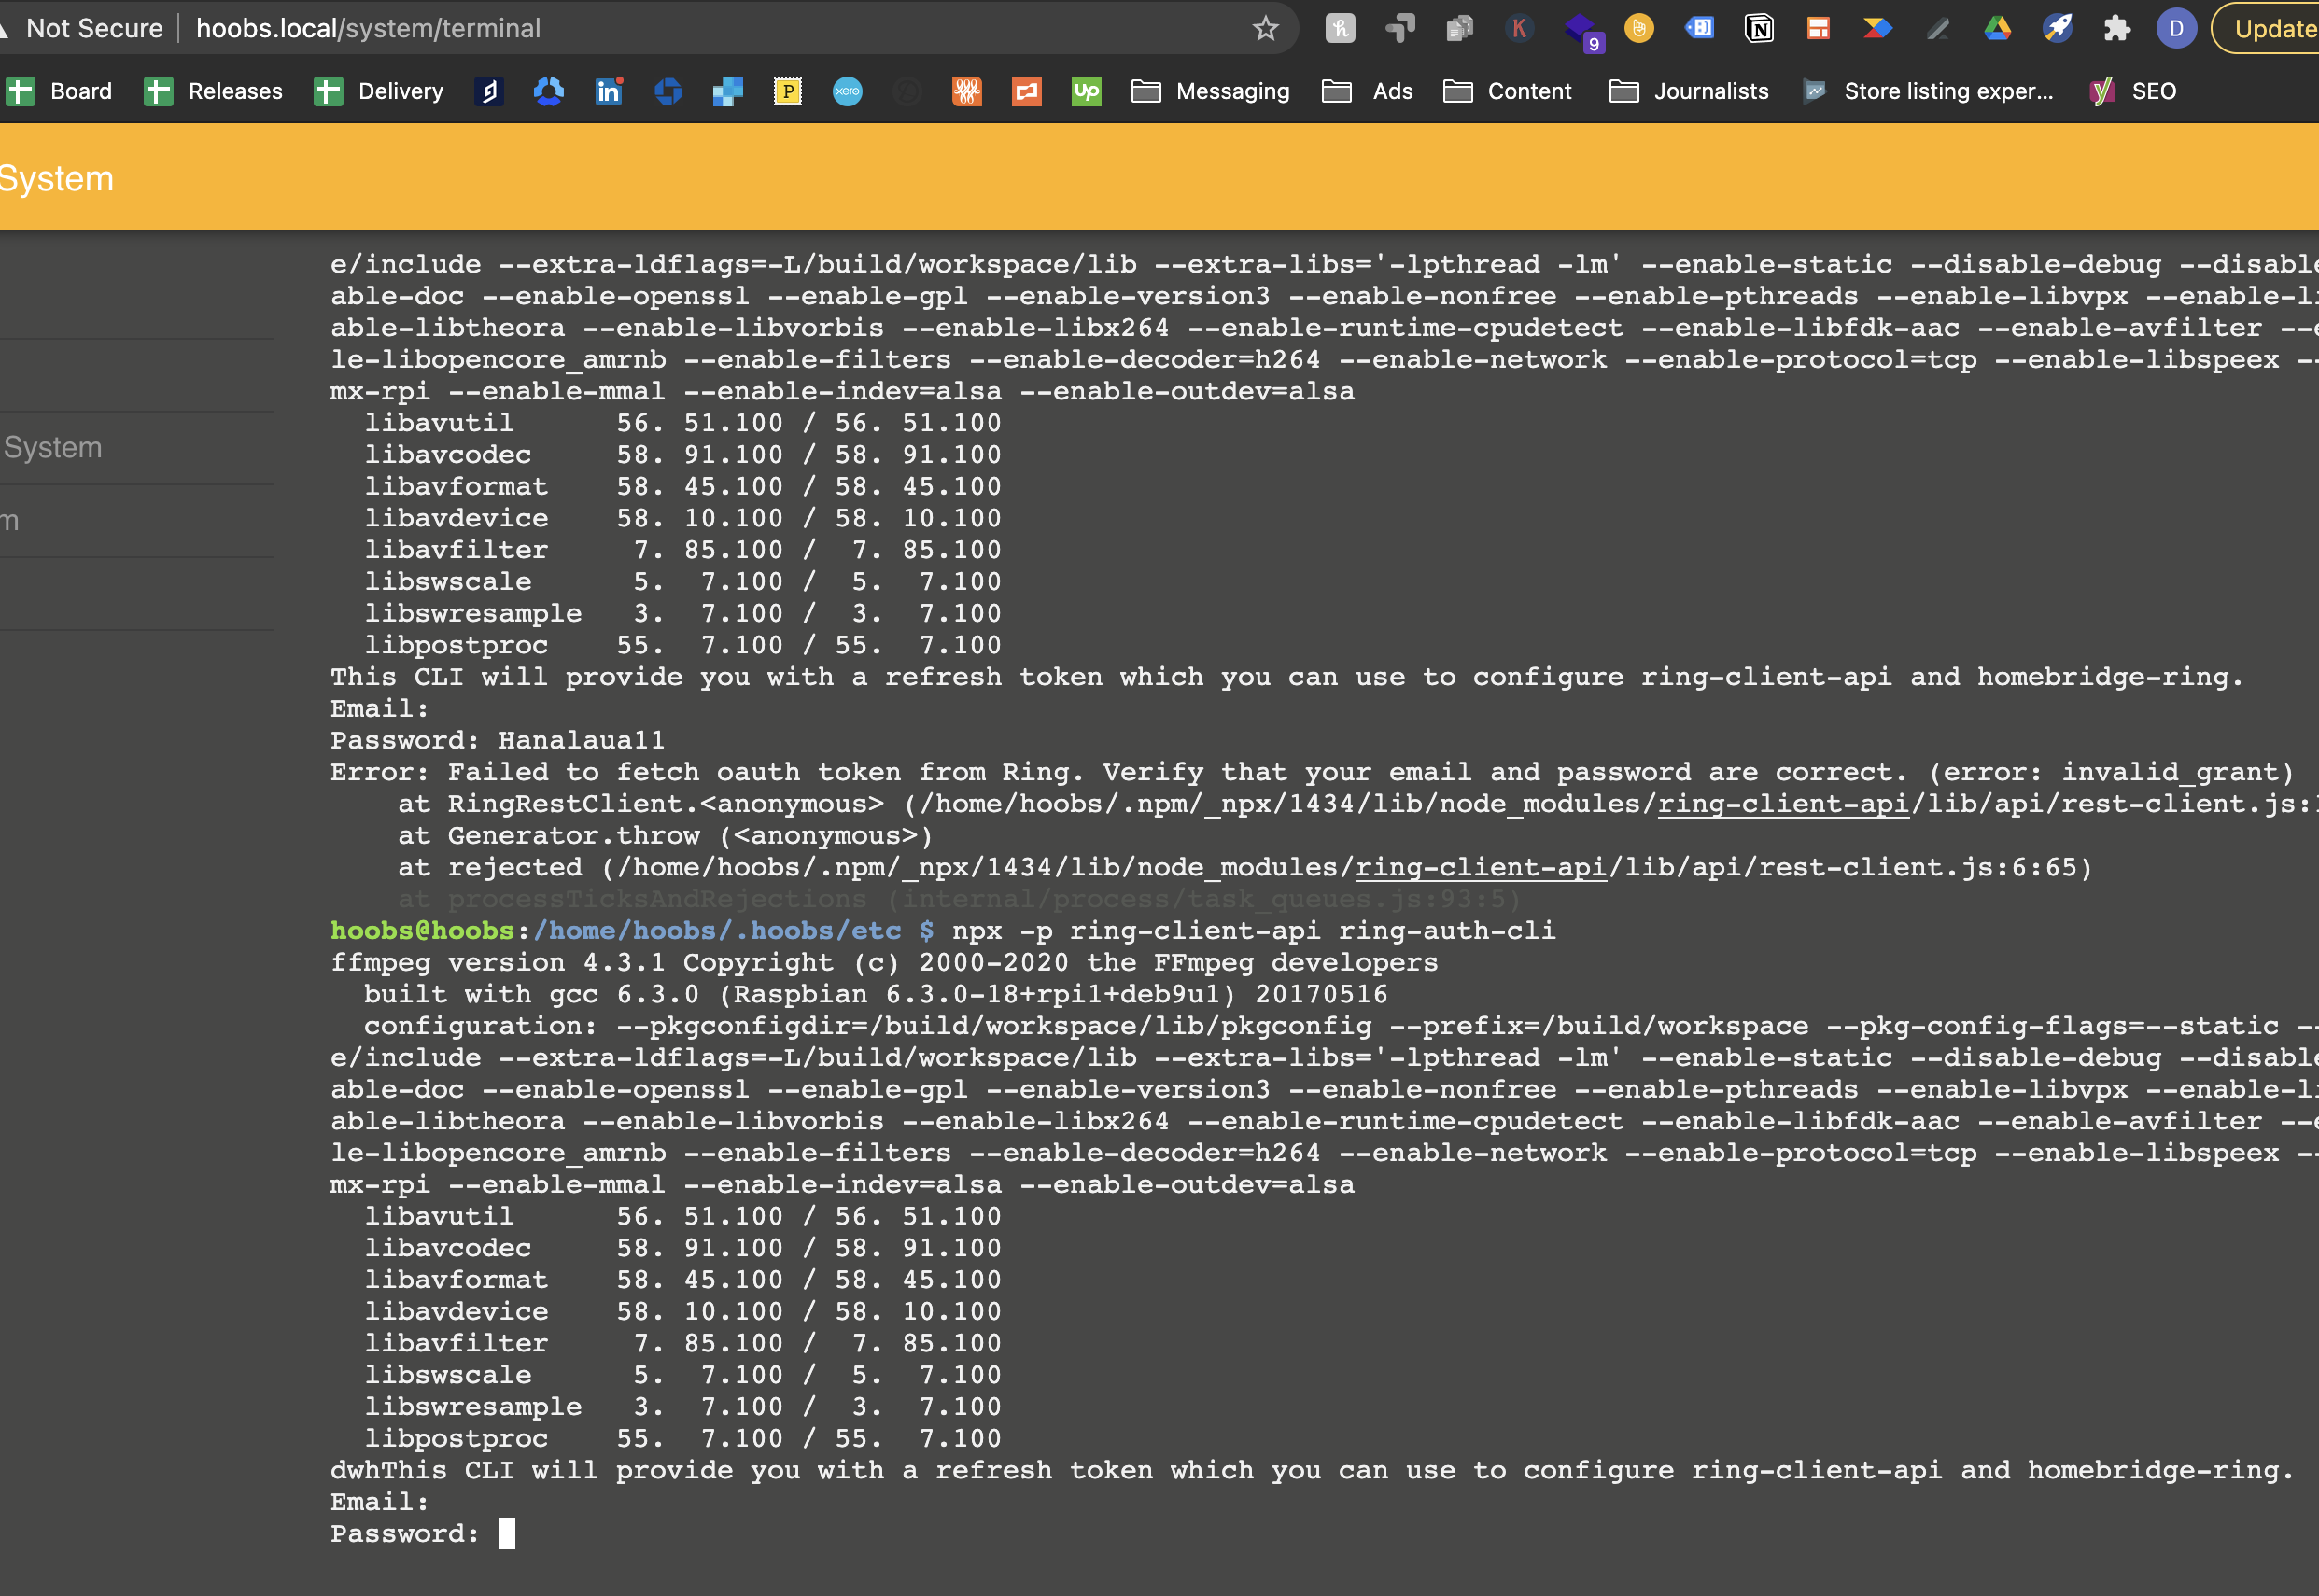Open the Google Drive extension icon

point(1997,28)
